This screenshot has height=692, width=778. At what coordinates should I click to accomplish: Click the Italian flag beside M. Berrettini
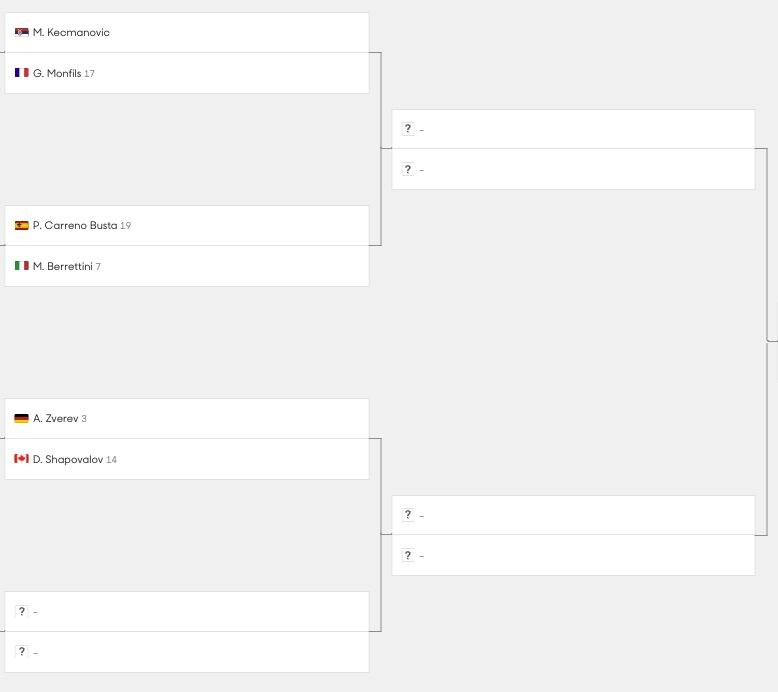point(21,265)
